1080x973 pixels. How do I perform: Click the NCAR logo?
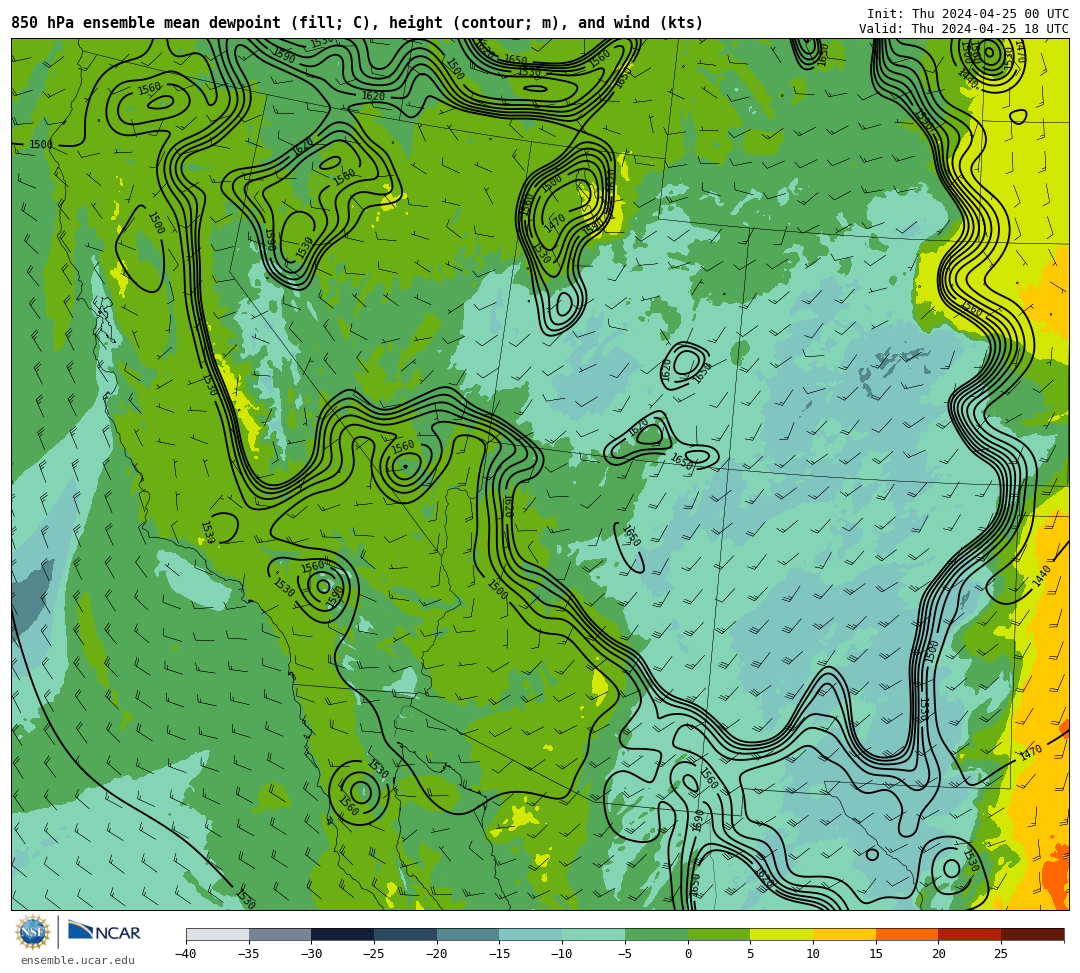pos(104,932)
